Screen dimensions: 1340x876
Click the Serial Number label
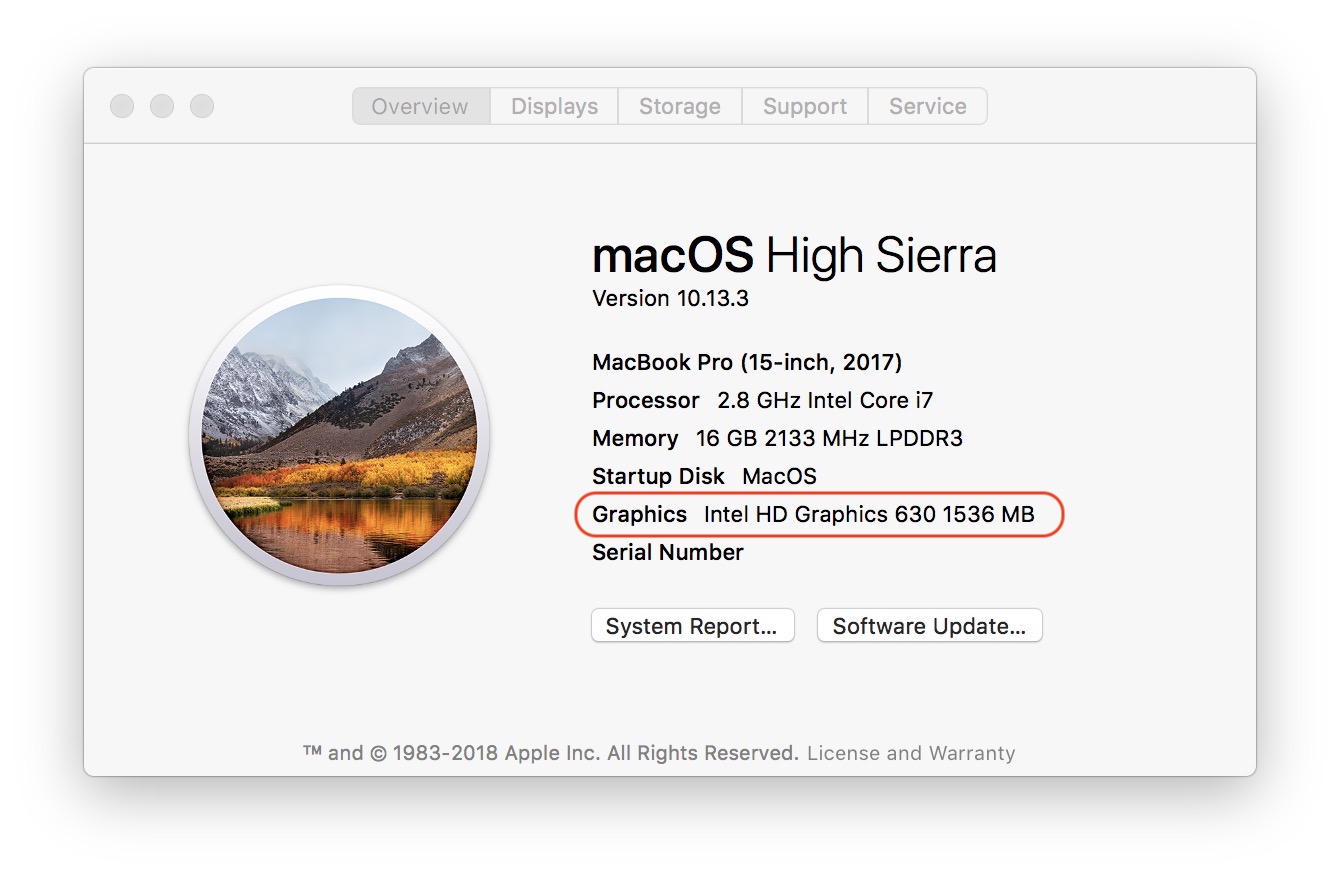pos(667,552)
